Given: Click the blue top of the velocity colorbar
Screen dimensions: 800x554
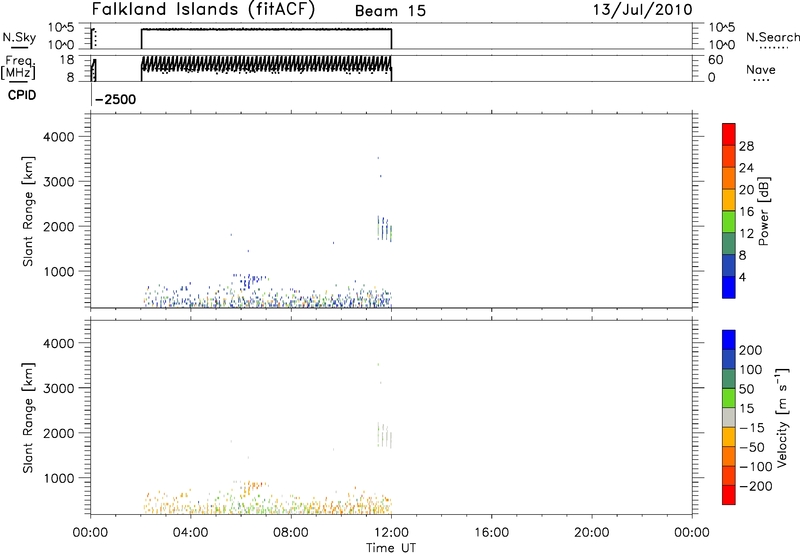Looking at the screenshot, I should click(729, 340).
